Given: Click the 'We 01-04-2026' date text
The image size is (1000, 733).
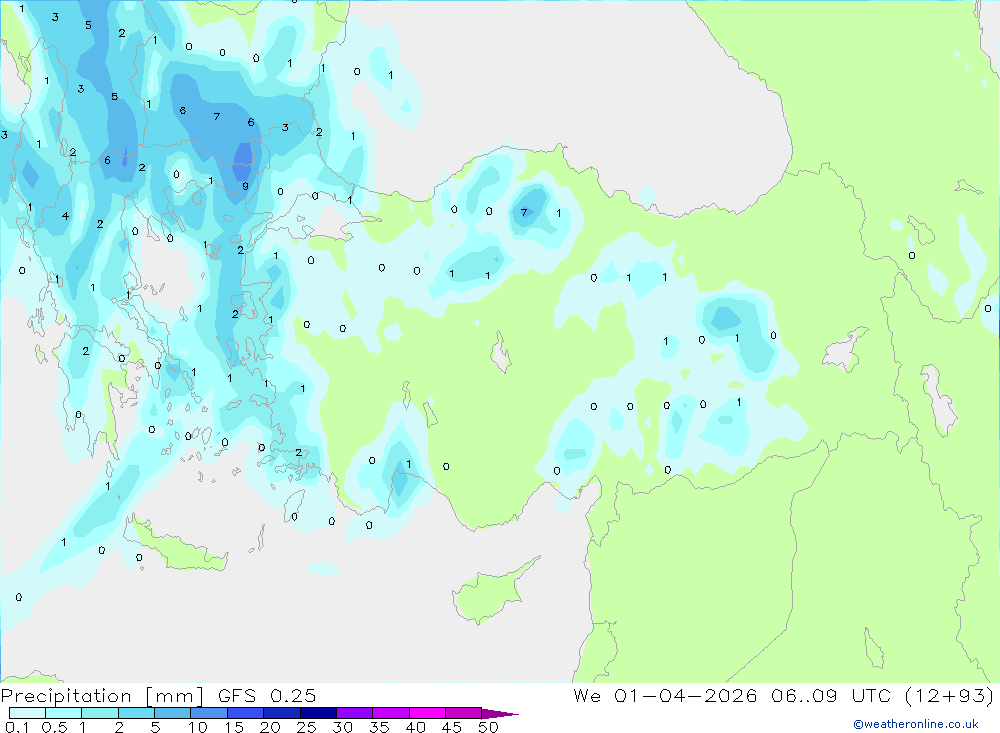Looking at the screenshot, I should pos(665,695).
